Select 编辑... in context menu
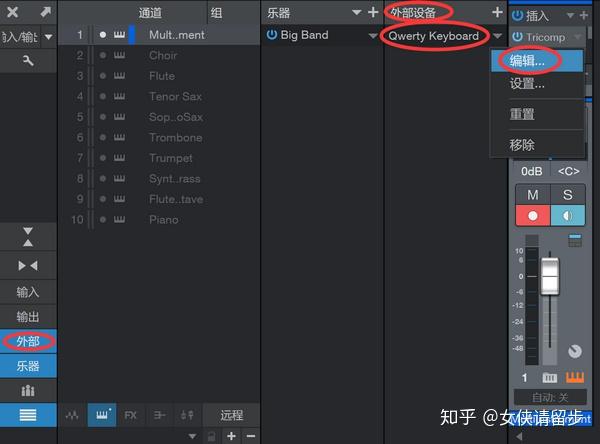The image size is (600, 444). click(537, 60)
